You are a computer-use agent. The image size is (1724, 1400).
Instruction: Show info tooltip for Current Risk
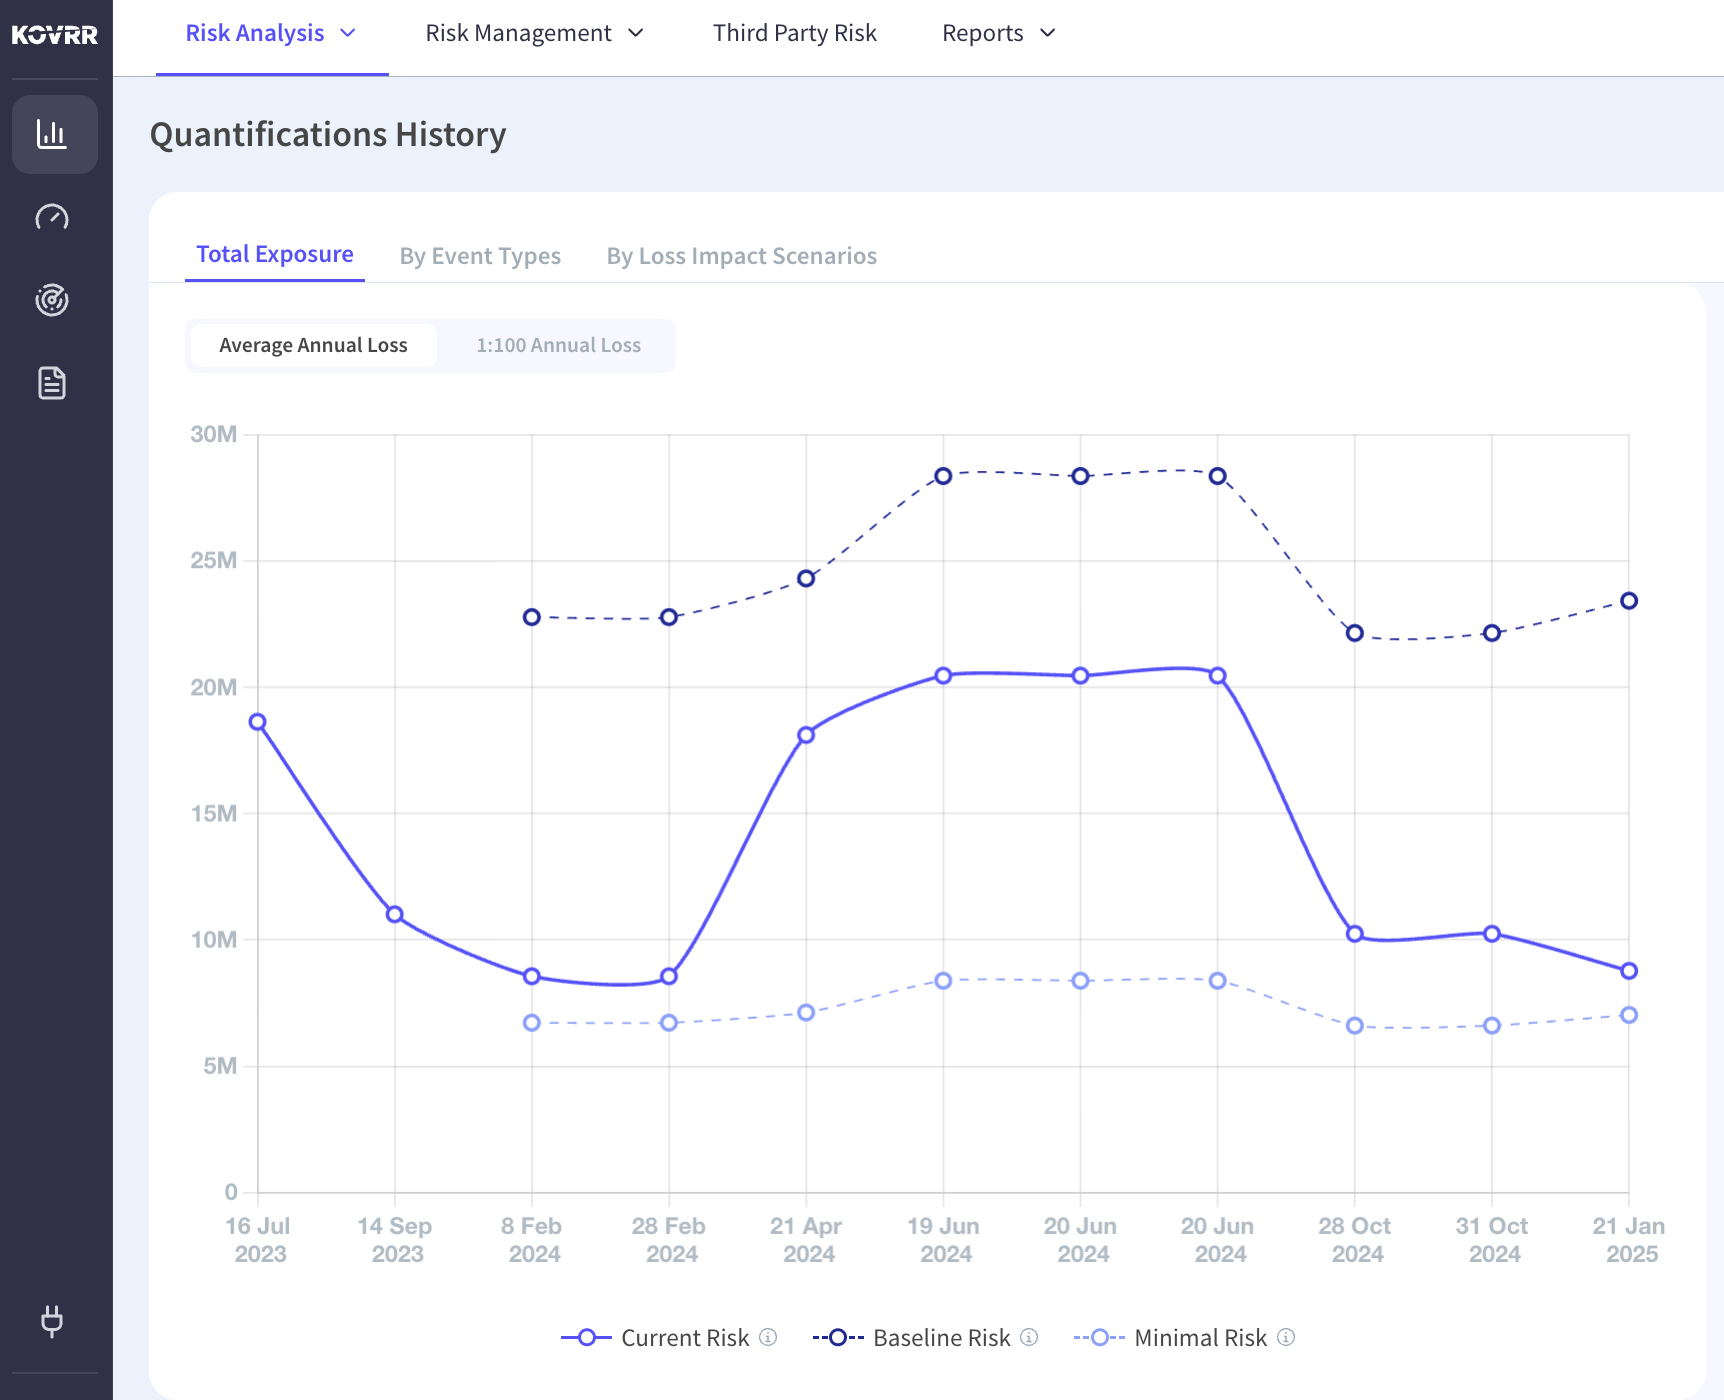tap(768, 1337)
